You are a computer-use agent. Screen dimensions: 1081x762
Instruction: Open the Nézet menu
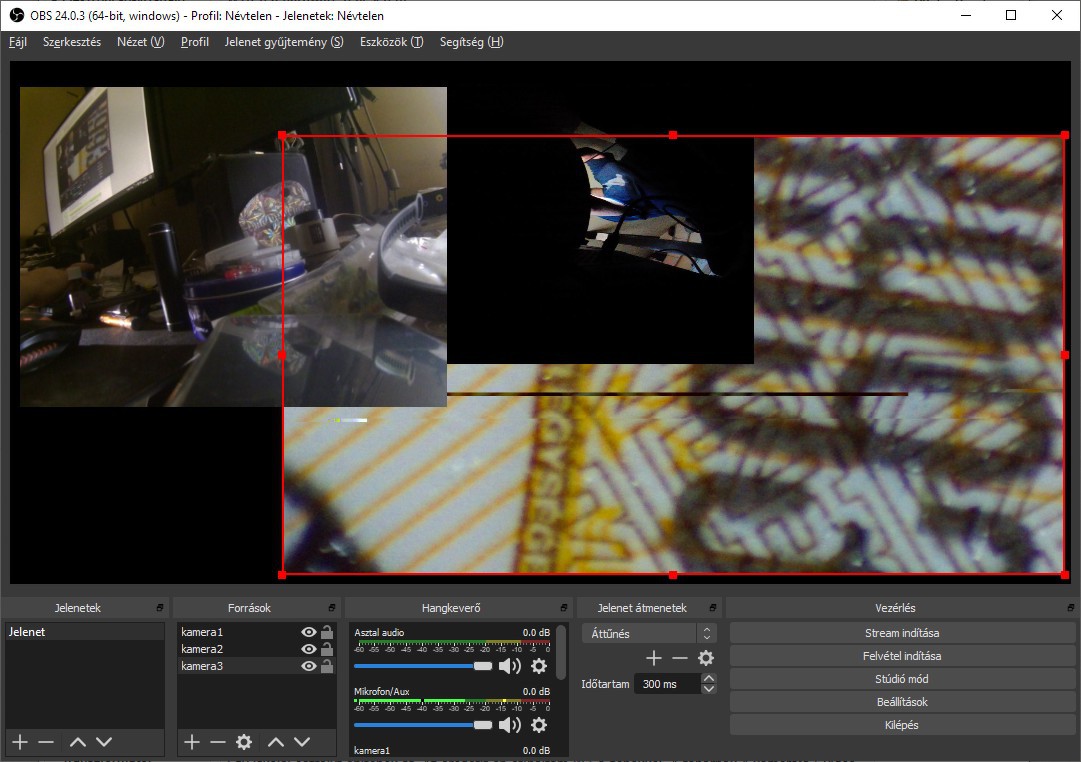141,42
